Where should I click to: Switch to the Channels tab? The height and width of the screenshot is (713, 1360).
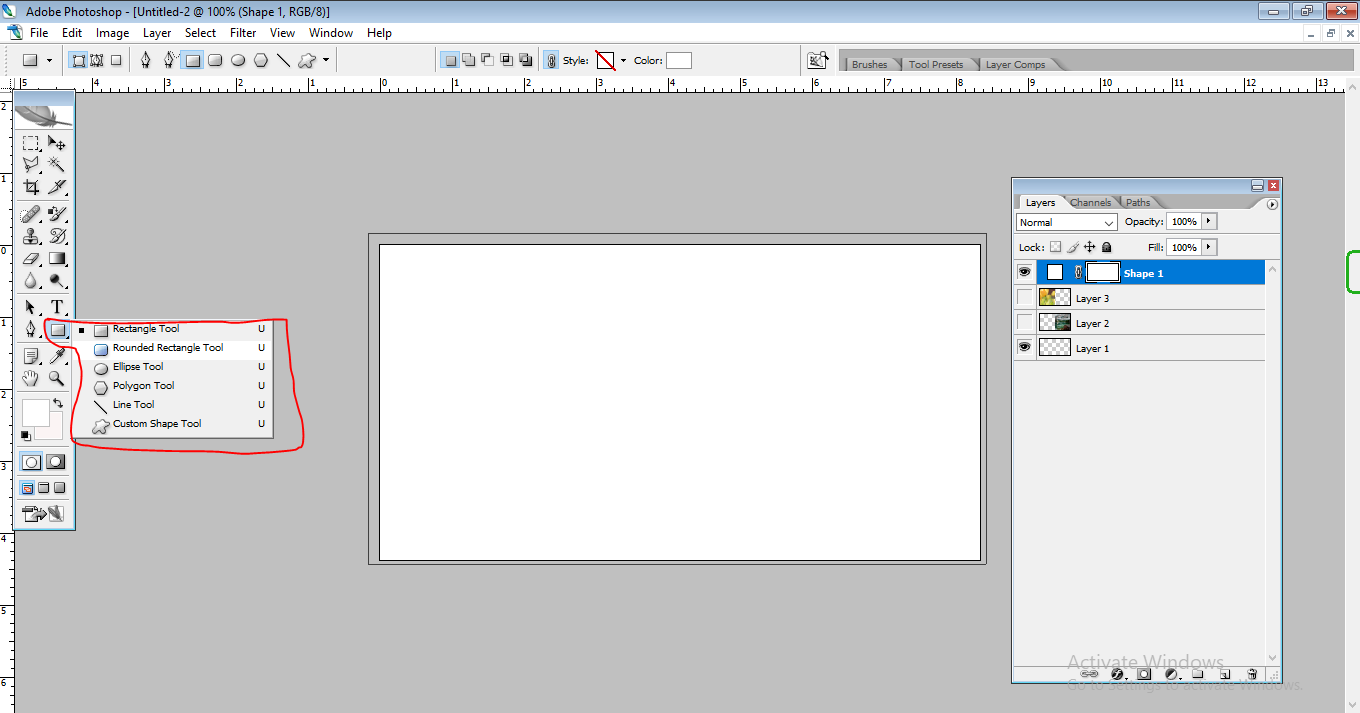coord(1091,202)
